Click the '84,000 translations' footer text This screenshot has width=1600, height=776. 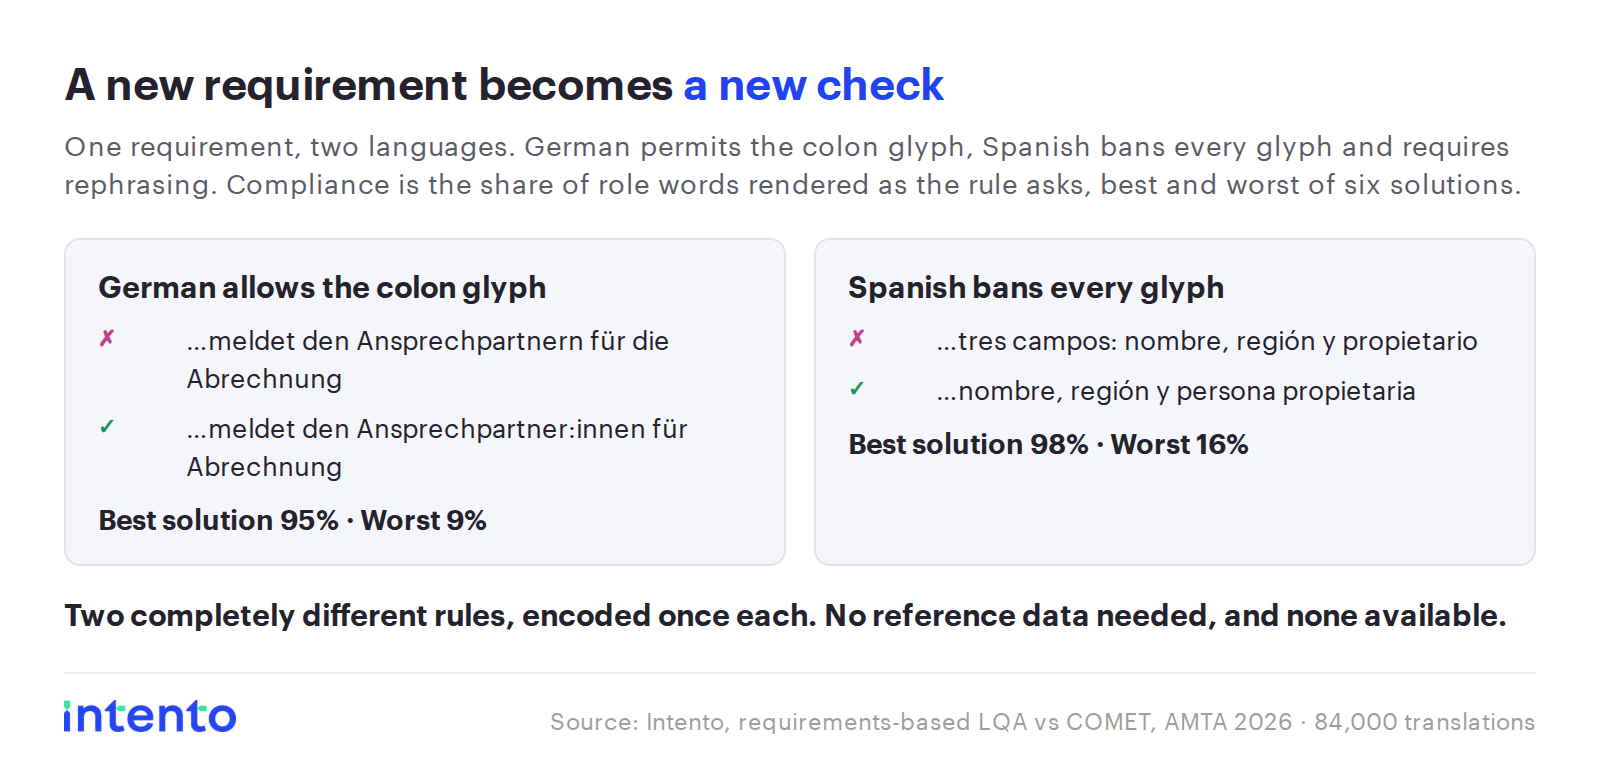pyautogui.click(x=1424, y=722)
